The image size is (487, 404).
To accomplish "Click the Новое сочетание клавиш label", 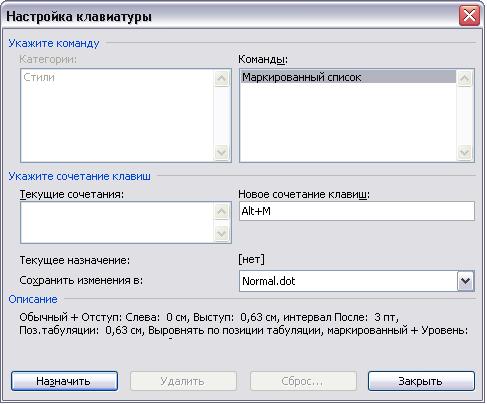I will (x=304, y=194).
